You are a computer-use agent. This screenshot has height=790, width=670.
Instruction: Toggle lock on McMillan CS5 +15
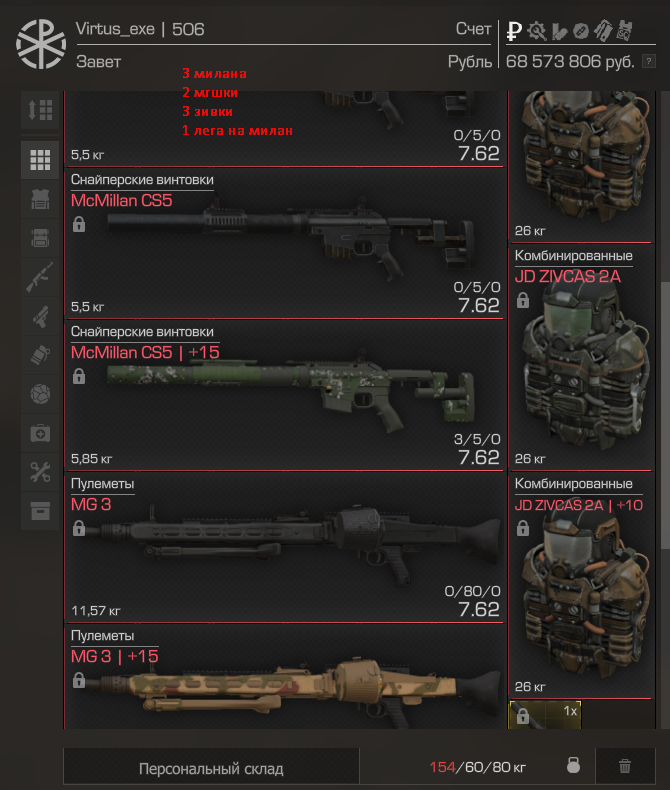79,376
